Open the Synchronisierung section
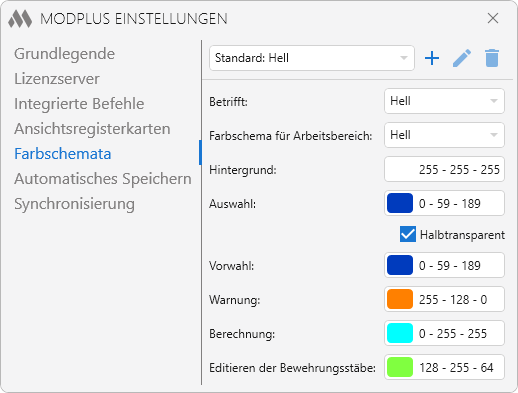This screenshot has width=518, height=393. pos(74,204)
